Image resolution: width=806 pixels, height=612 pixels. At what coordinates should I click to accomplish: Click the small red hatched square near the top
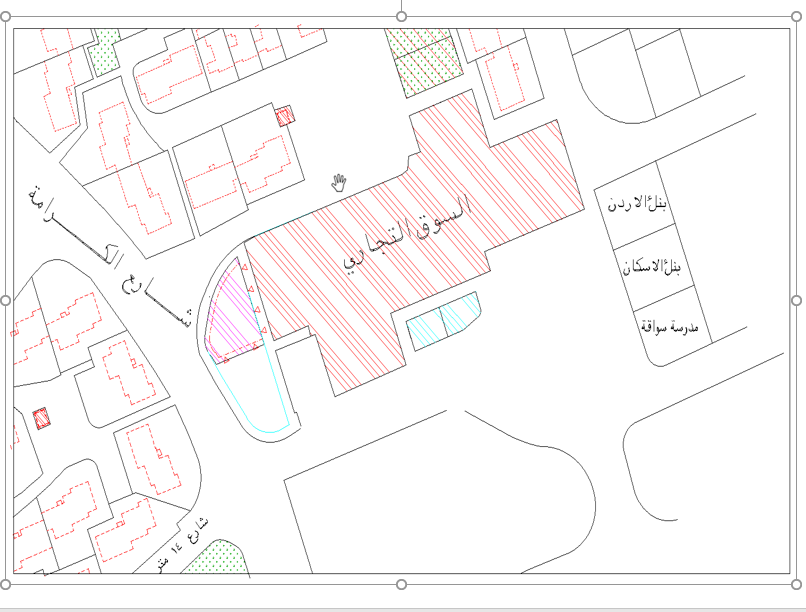(x=285, y=116)
